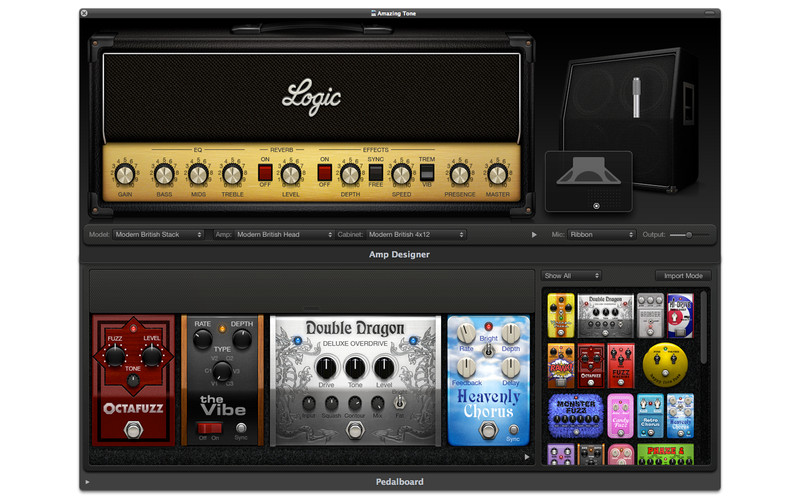
Task: Toggle the amp Effects on/off switch
Action: 324,173
